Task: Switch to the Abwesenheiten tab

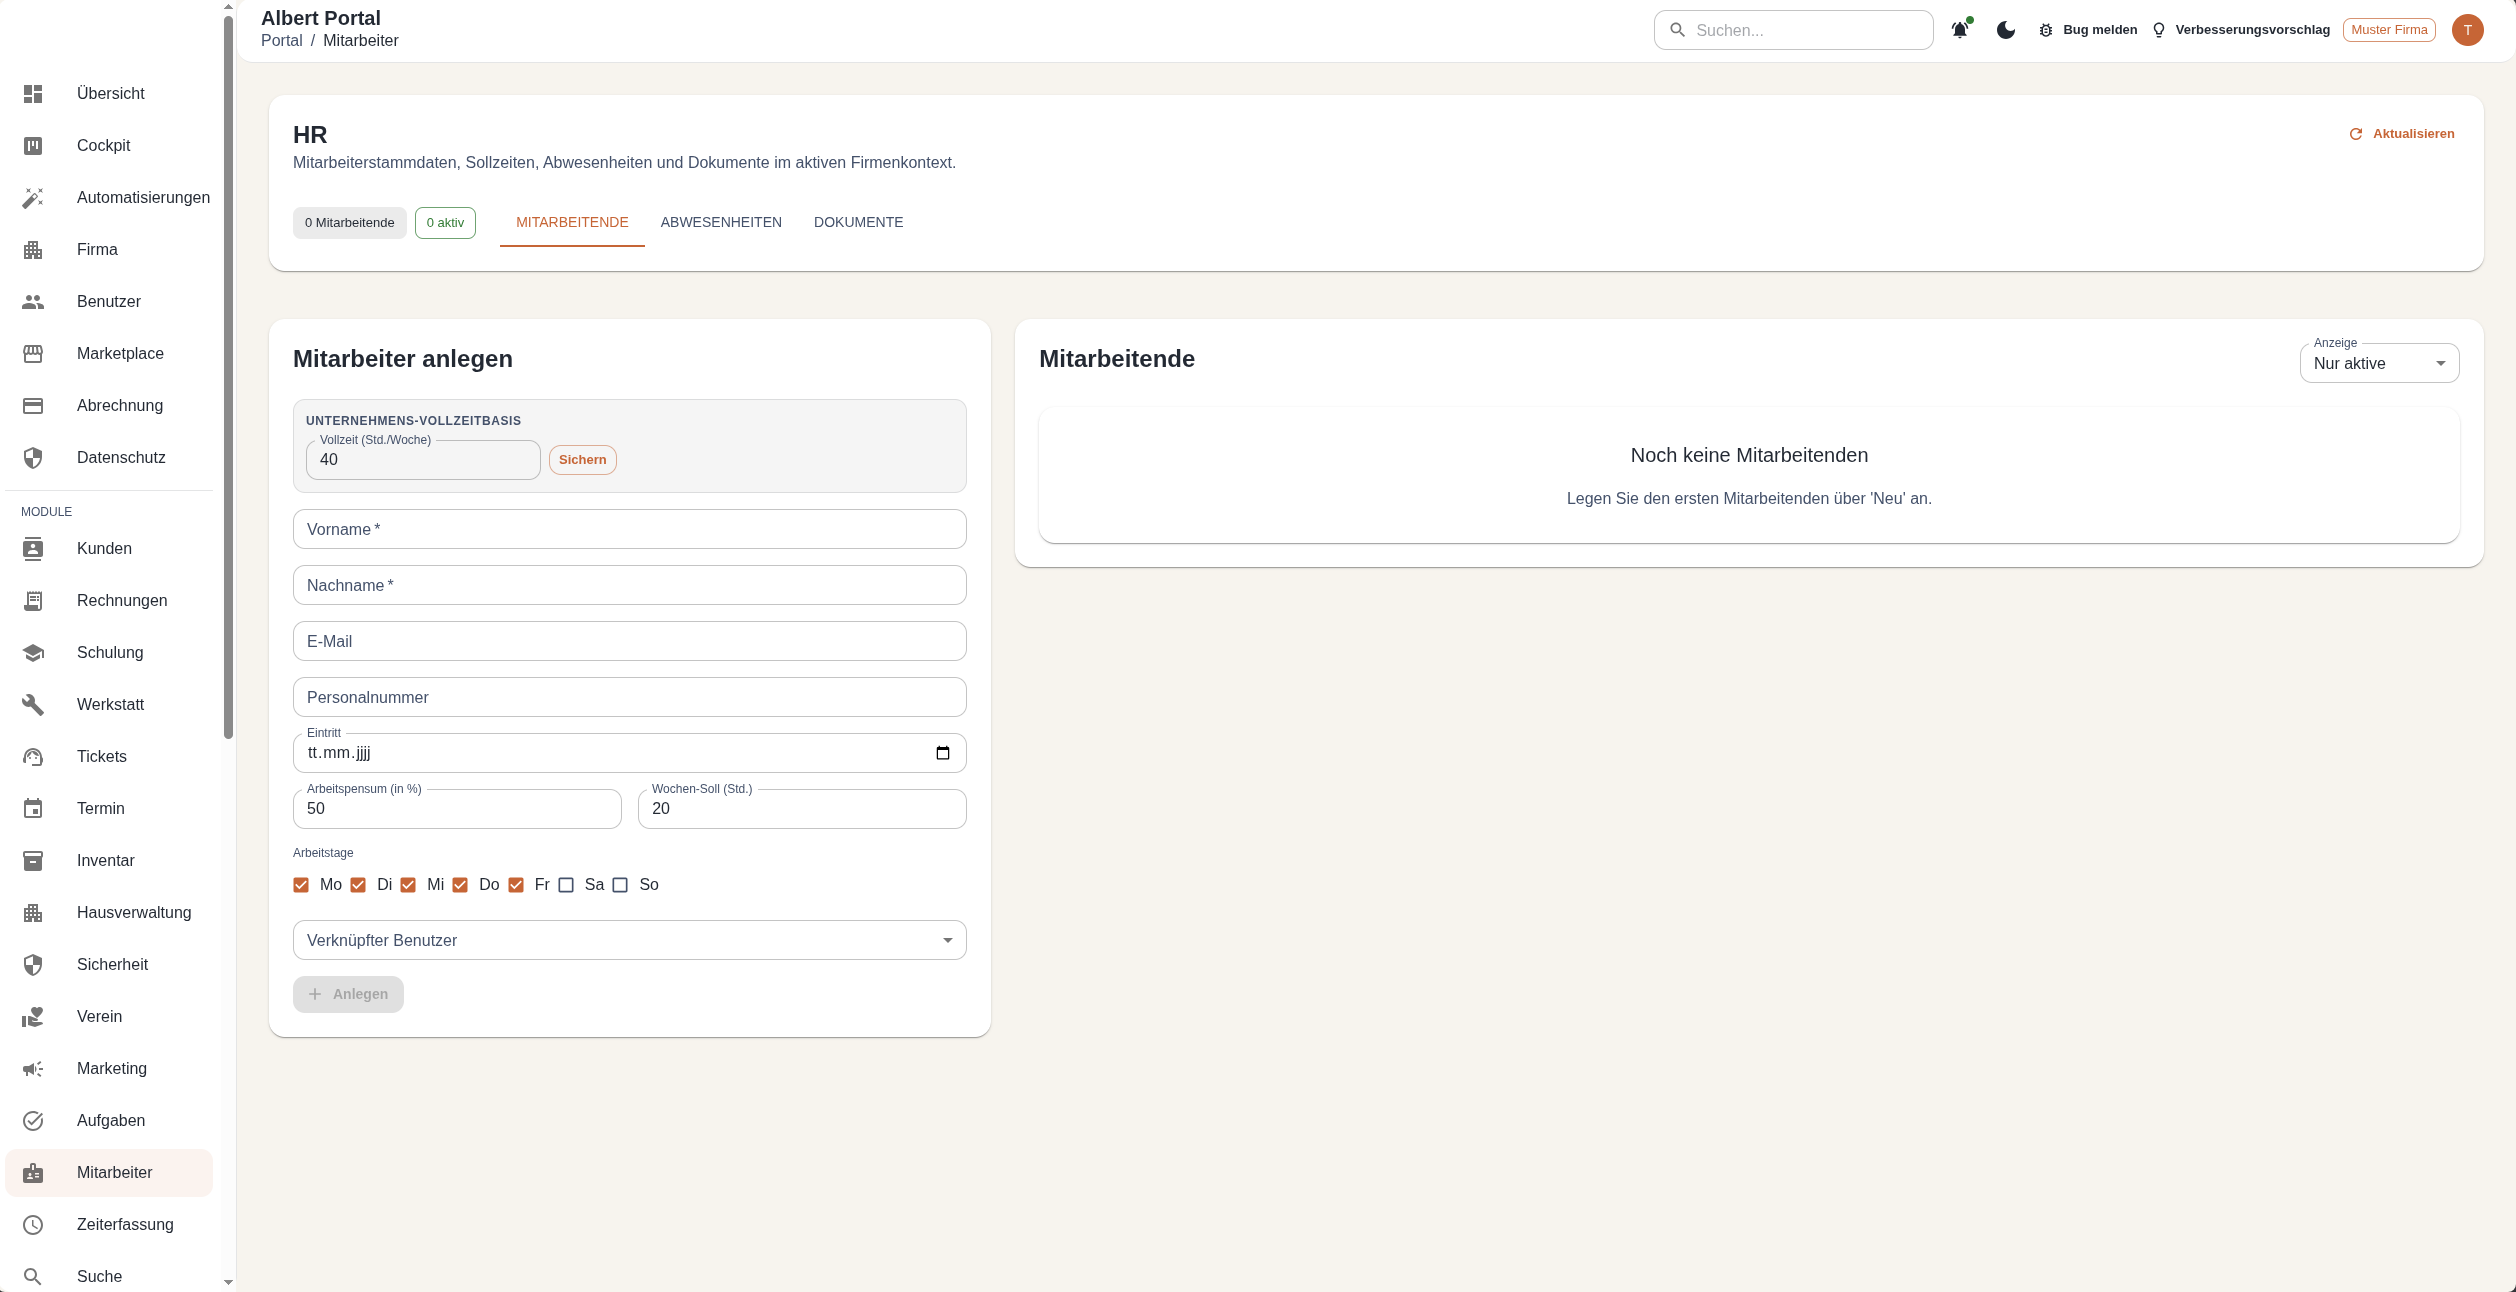Action: click(721, 222)
